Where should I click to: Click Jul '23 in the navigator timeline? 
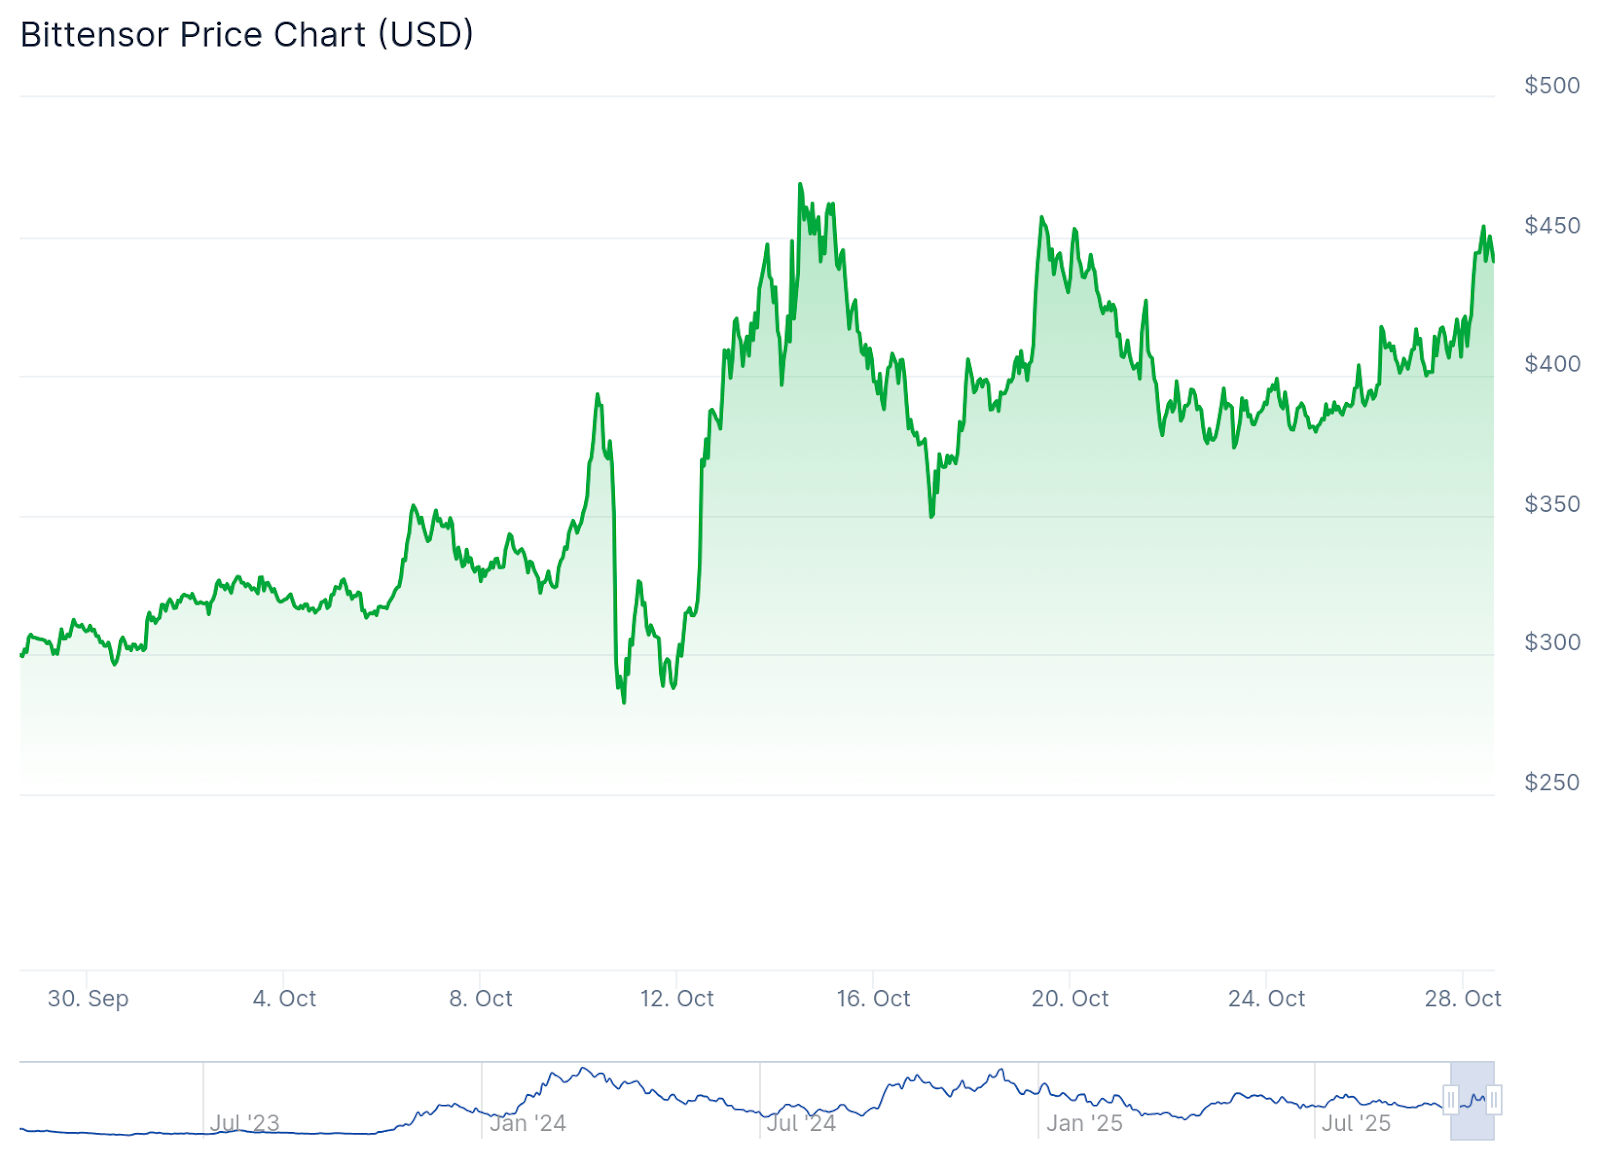(x=244, y=1123)
